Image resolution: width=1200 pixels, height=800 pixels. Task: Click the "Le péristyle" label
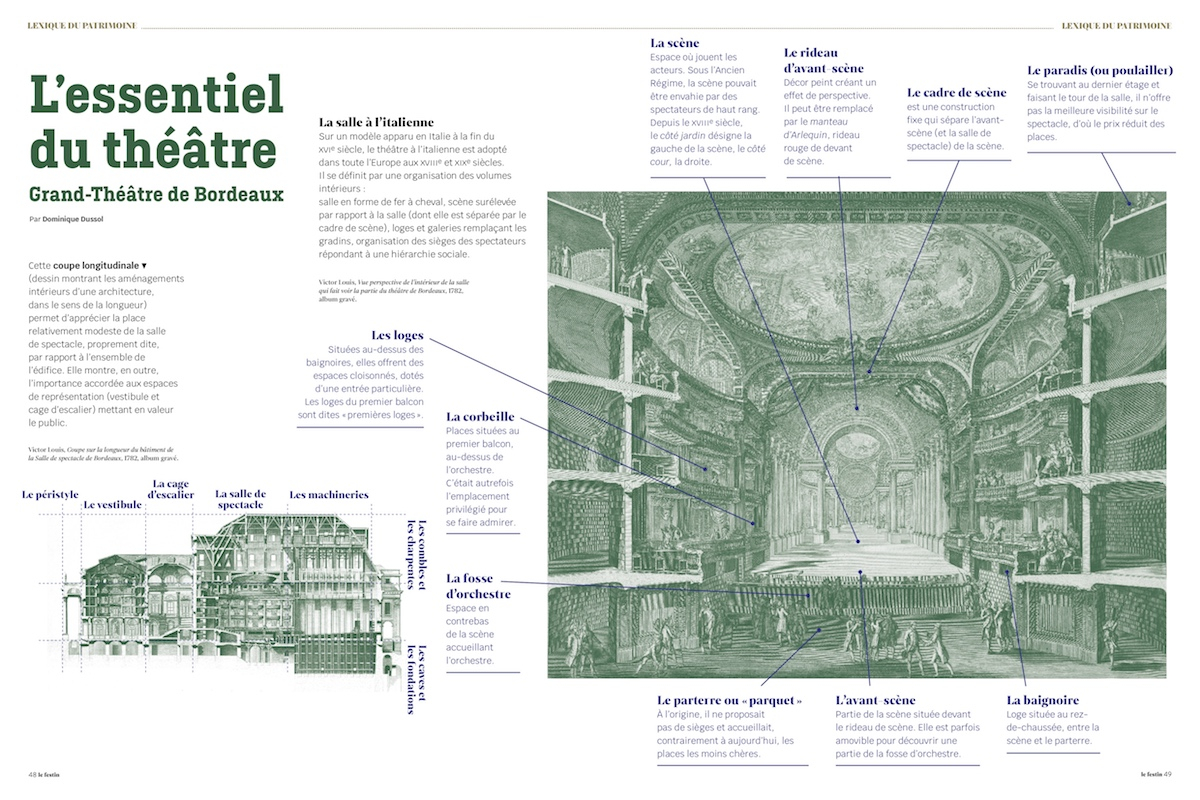point(50,494)
